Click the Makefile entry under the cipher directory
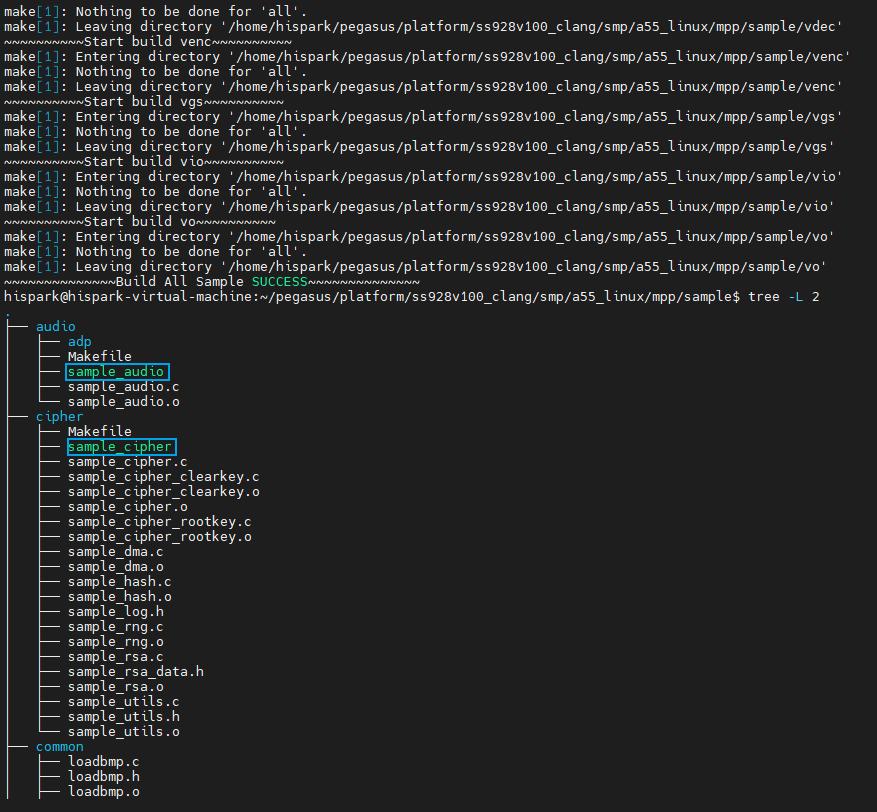Image resolution: width=877 pixels, height=812 pixels. tap(100, 432)
